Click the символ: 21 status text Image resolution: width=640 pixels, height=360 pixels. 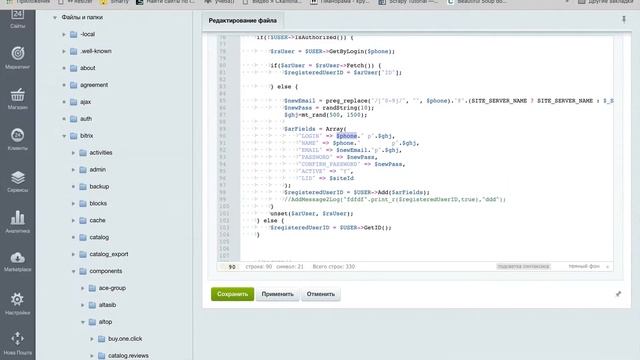(290, 267)
